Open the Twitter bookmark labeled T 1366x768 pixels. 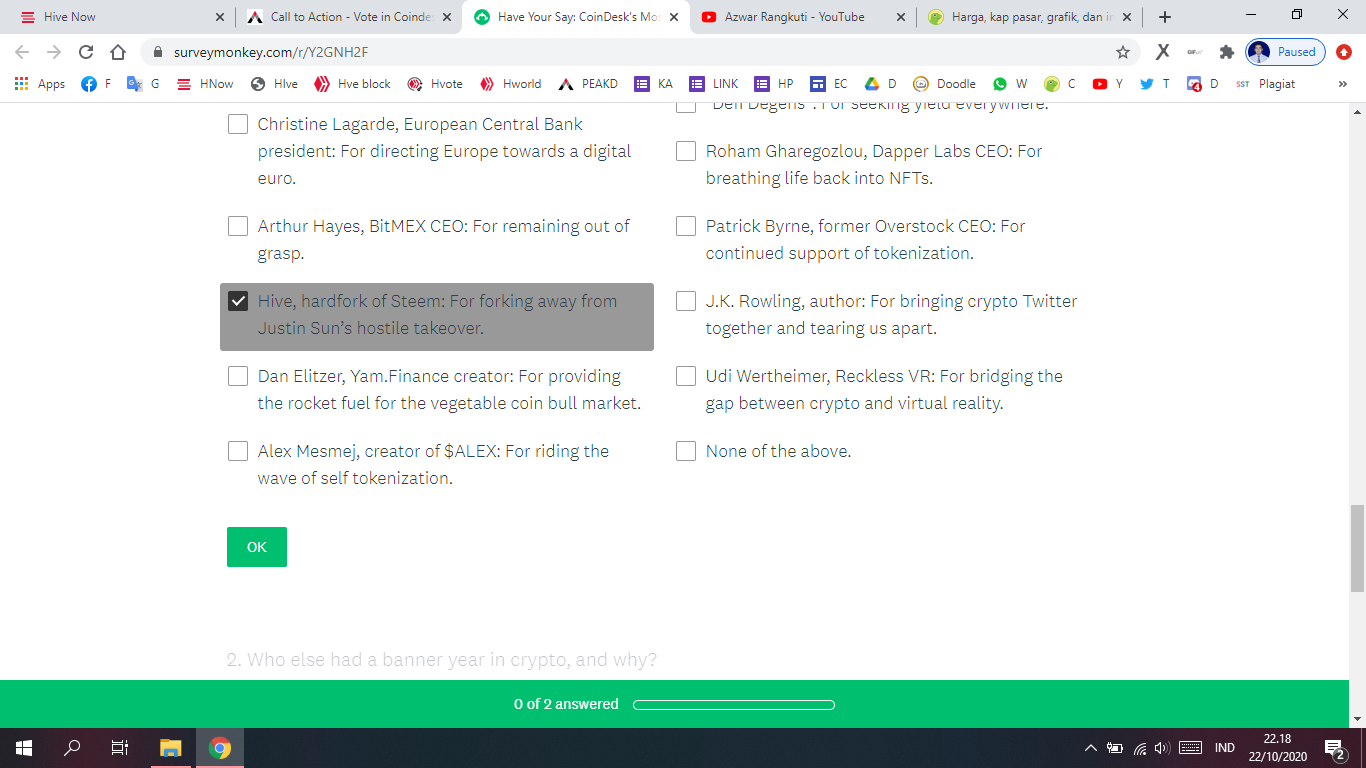[1155, 84]
